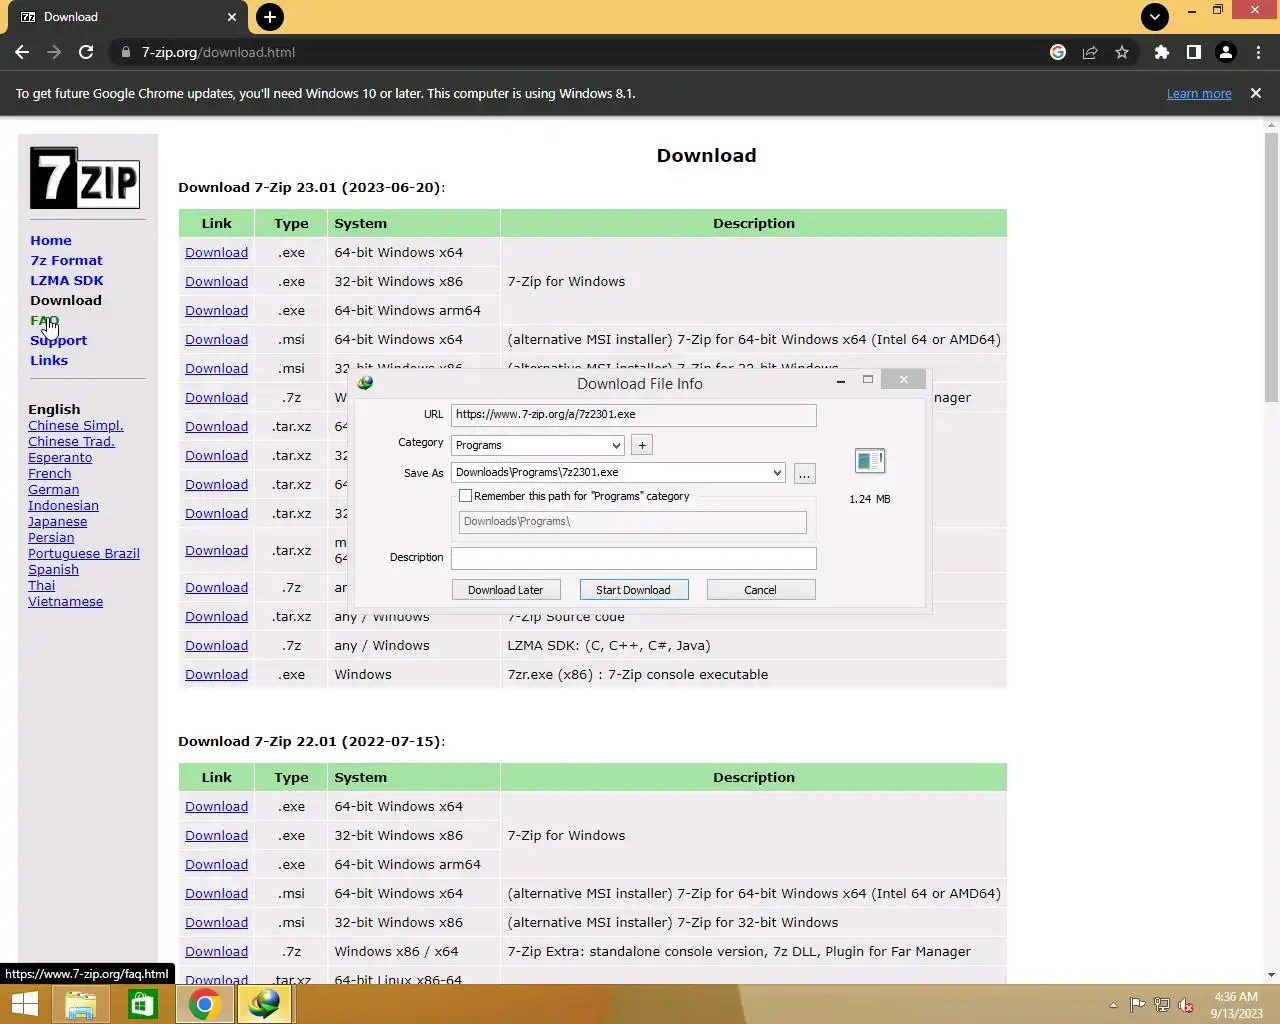Viewport: 1280px width, 1024px height.
Task: Show hidden tray icons arrow
Action: coord(1113,1005)
